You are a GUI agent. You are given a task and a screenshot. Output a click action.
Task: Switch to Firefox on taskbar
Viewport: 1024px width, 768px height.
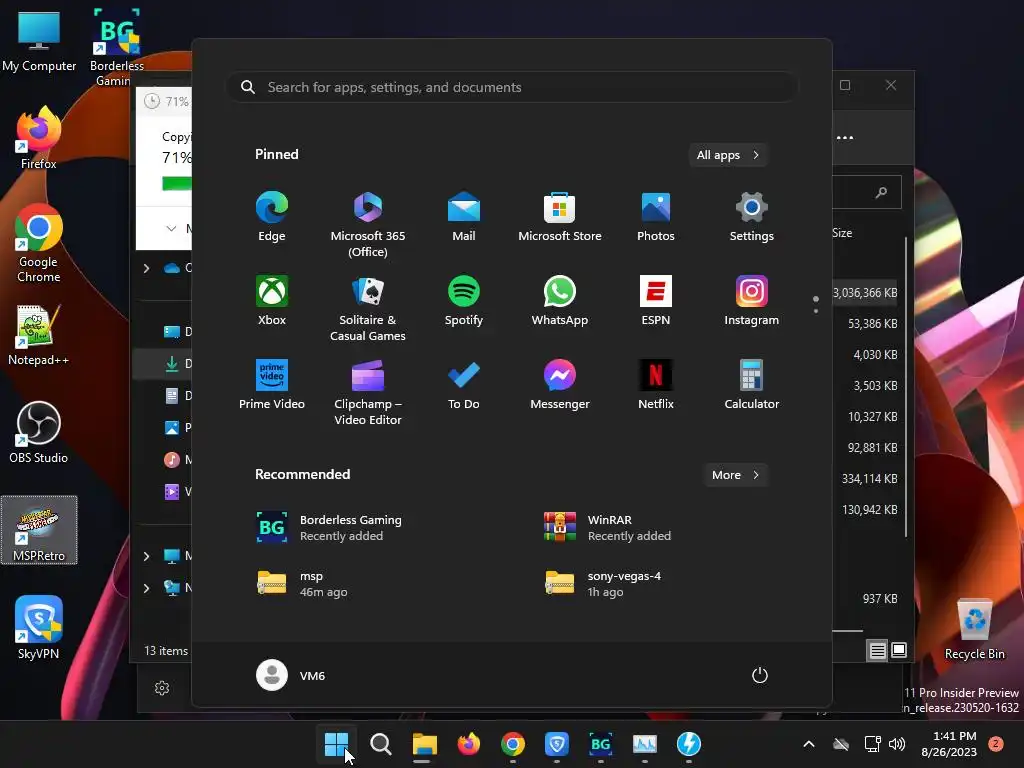tap(469, 744)
